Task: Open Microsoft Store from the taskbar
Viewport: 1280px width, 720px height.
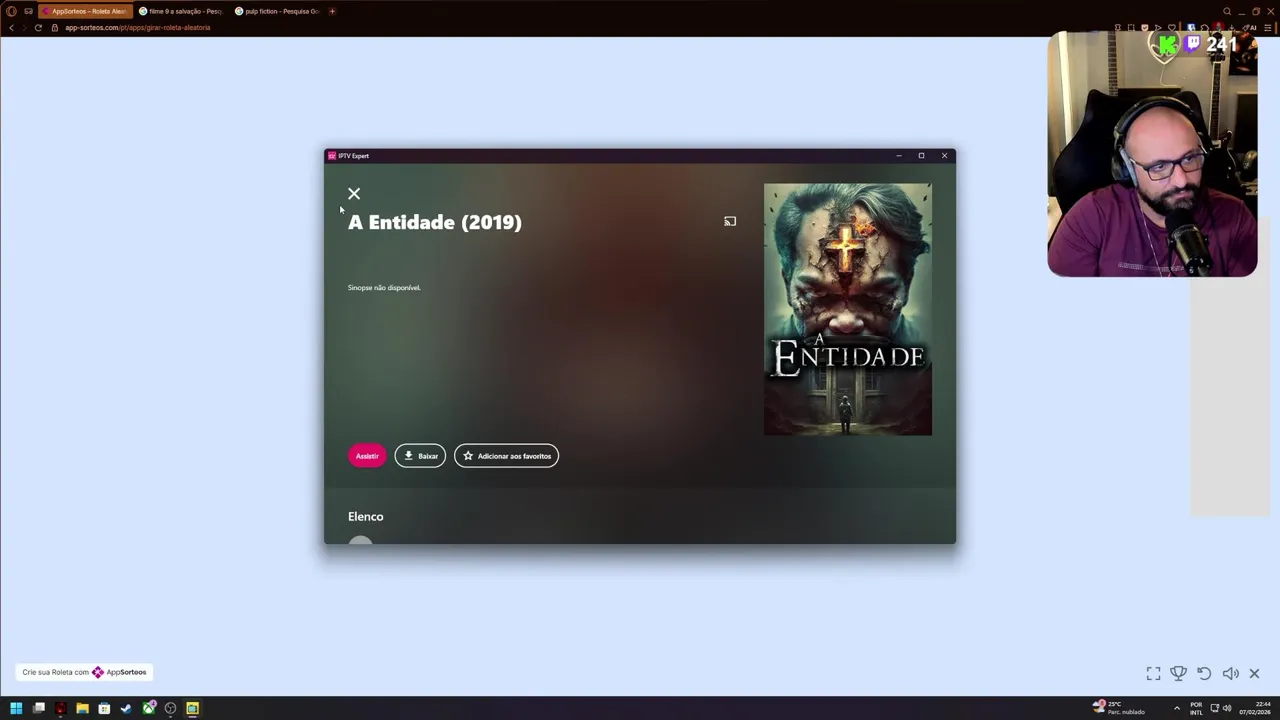Action: pyautogui.click(x=104, y=708)
